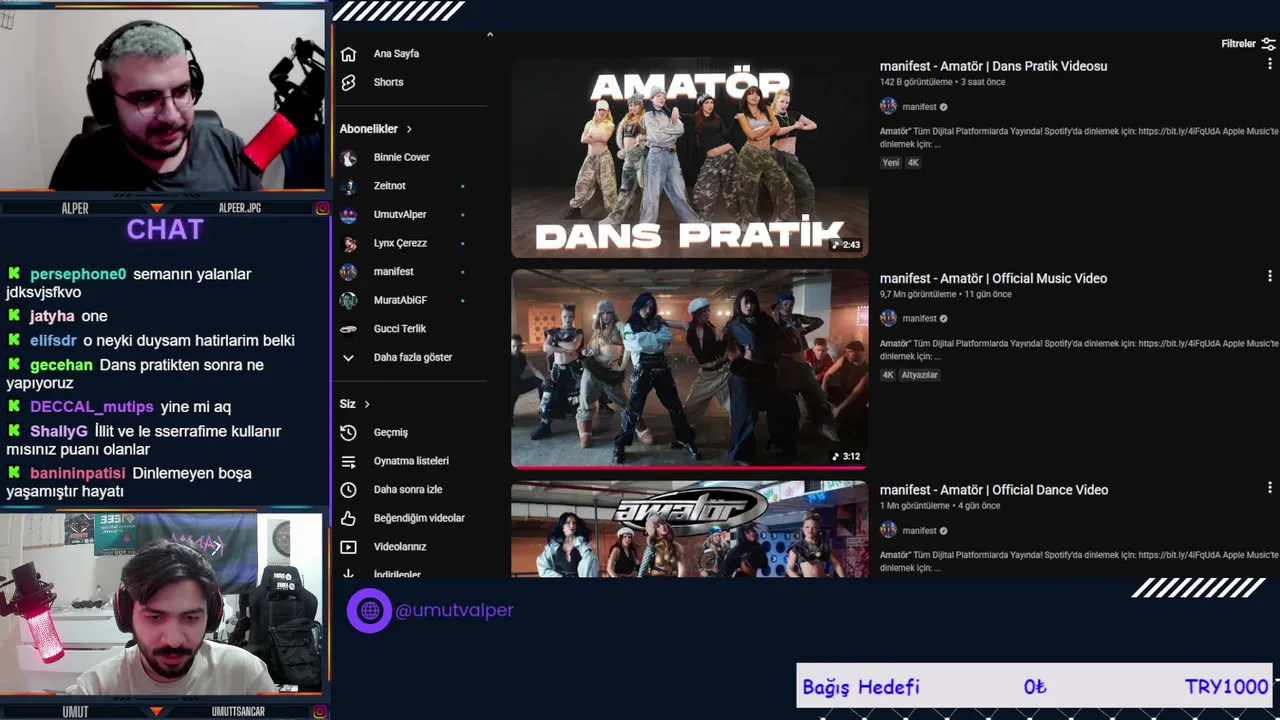The width and height of the screenshot is (1280, 720).
Task: Select Ana Sayfa menu label
Action: click(396, 54)
